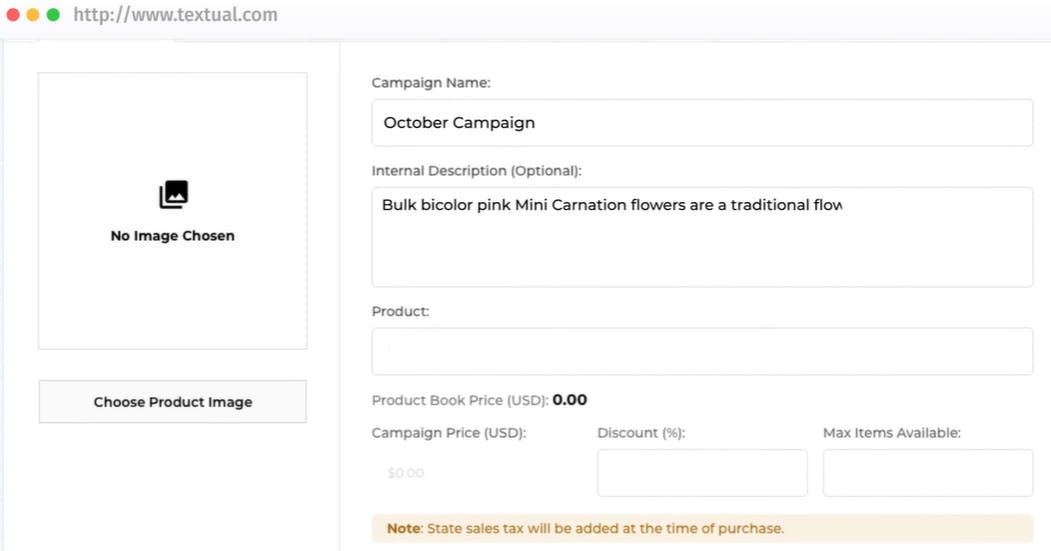Click inside Internal Description text area

pos(701,237)
